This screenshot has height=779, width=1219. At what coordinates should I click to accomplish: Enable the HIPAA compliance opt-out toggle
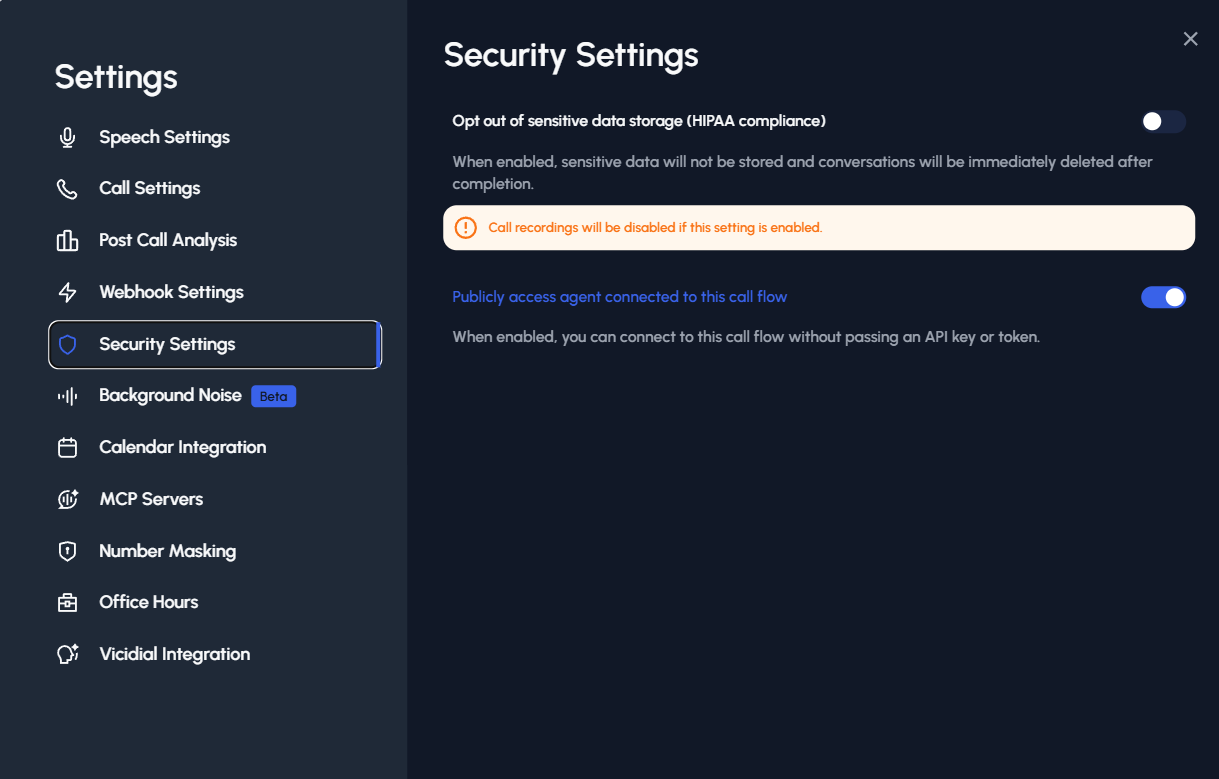point(1163,122)
